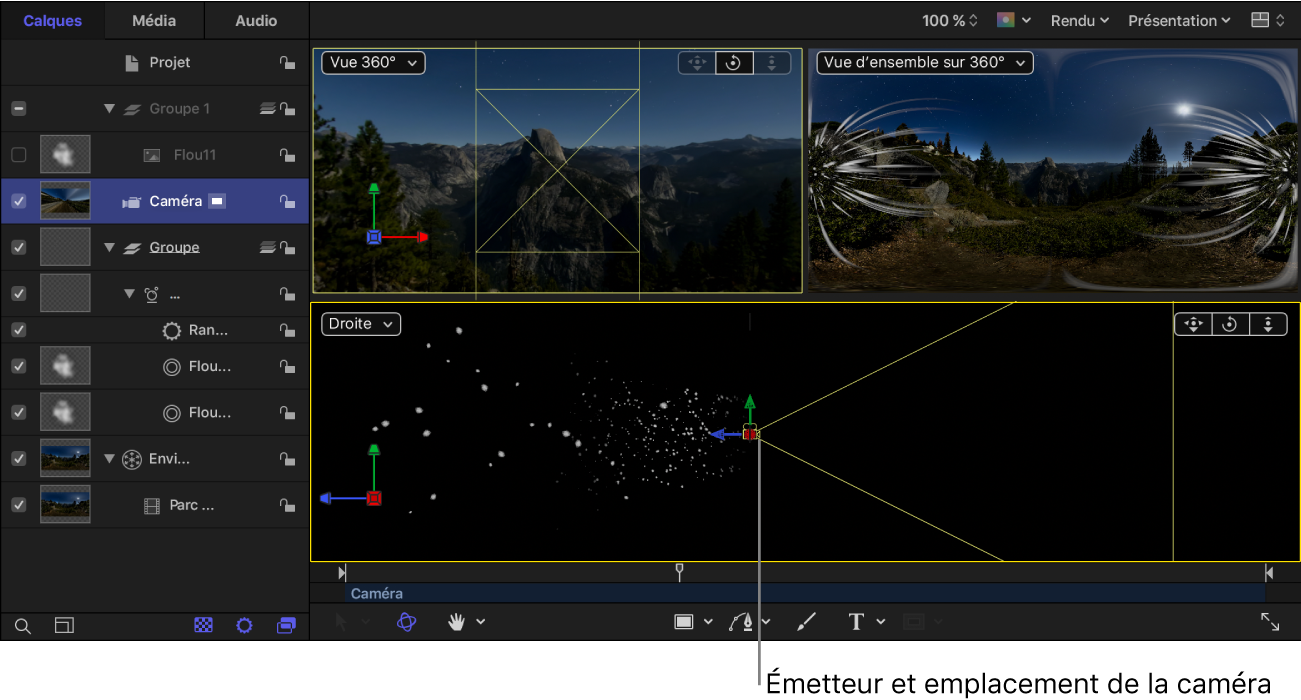
Task: Select the Parc ... layer row
Action: [155, 505]
